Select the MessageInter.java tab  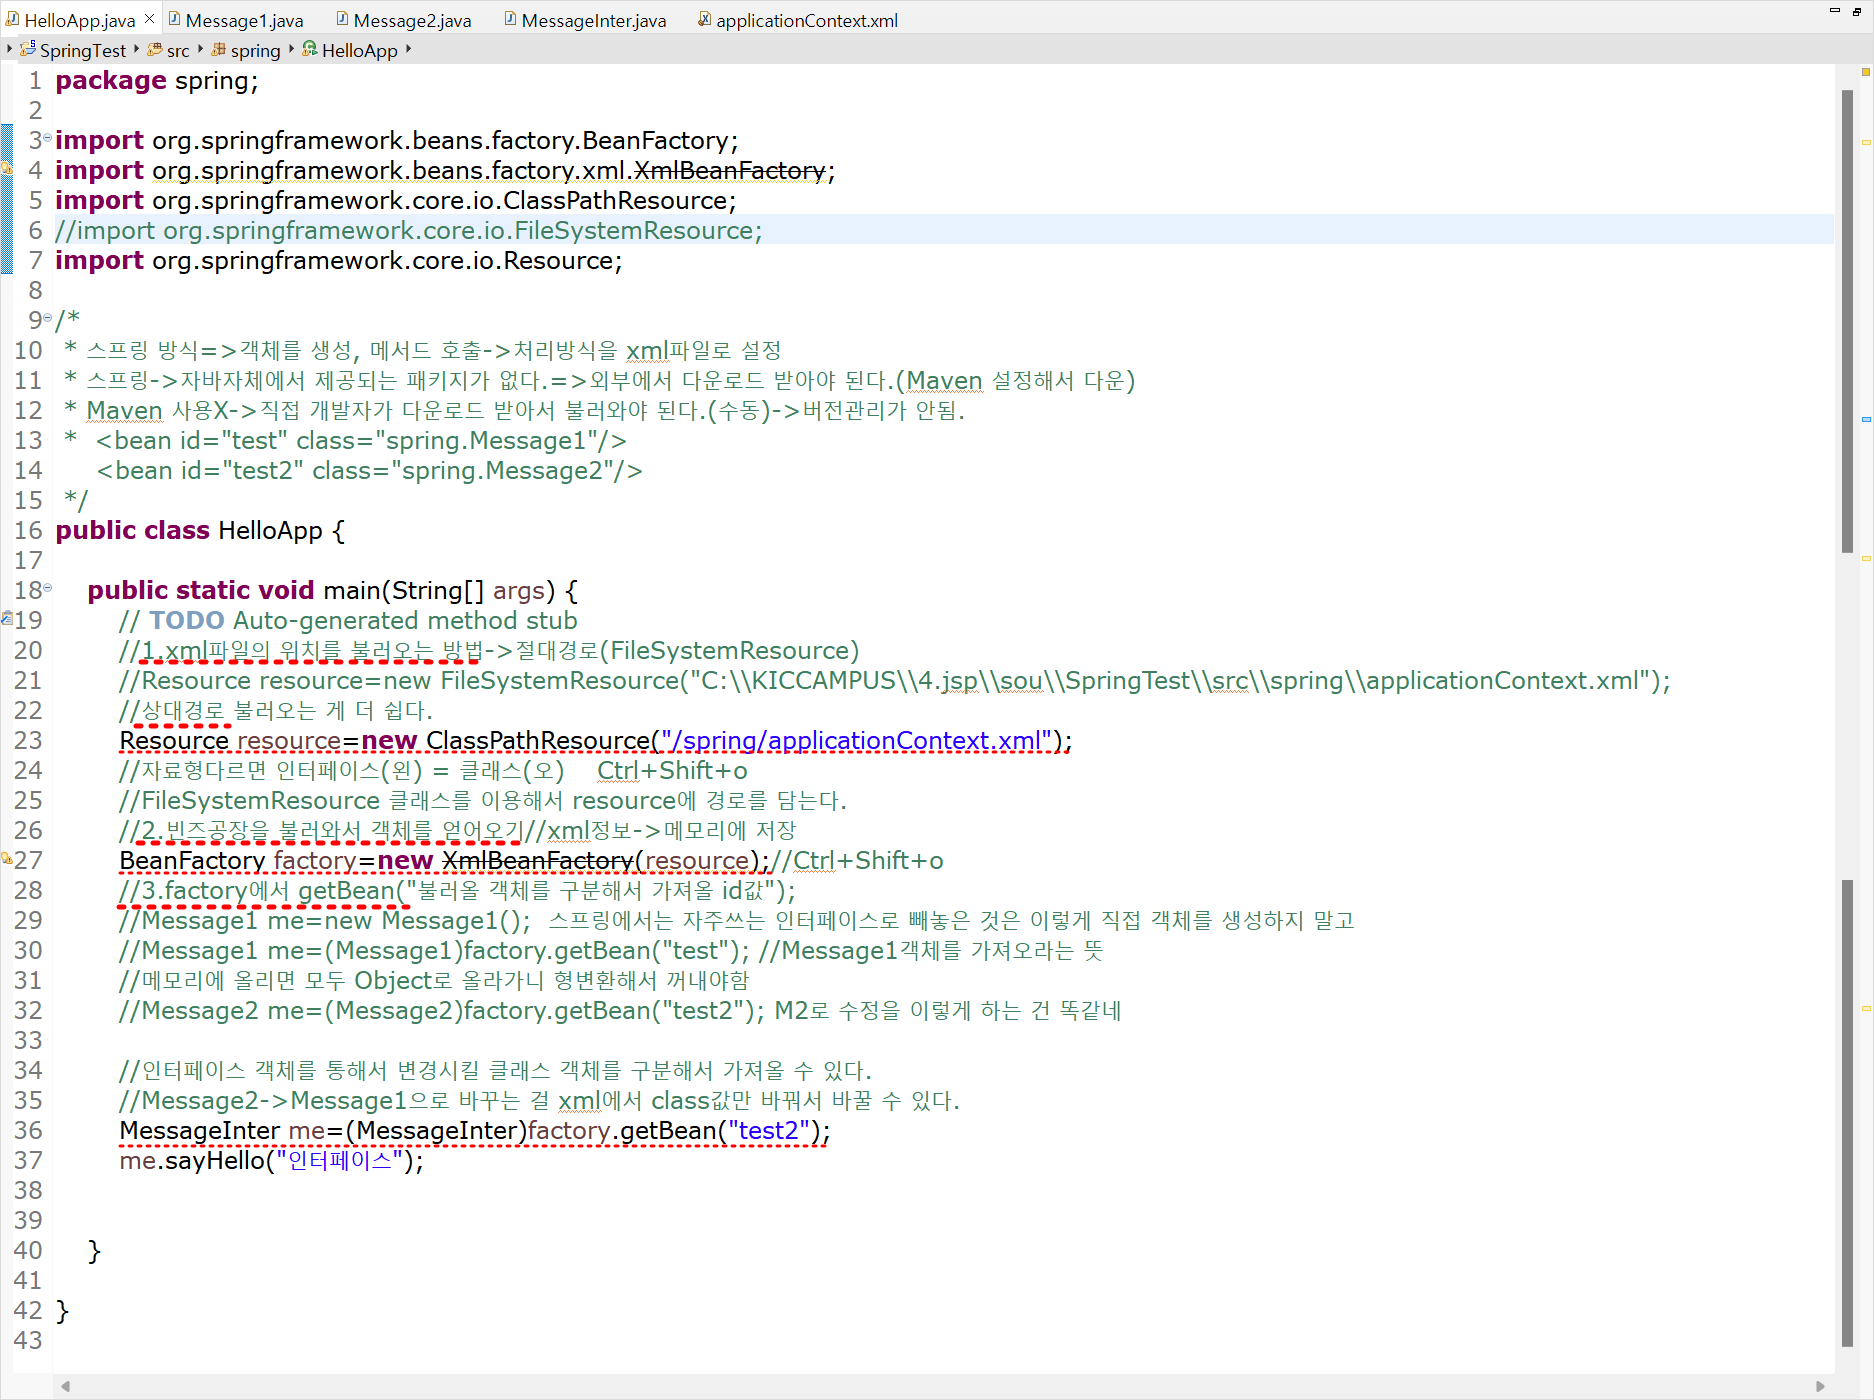(x=585, y=20)
